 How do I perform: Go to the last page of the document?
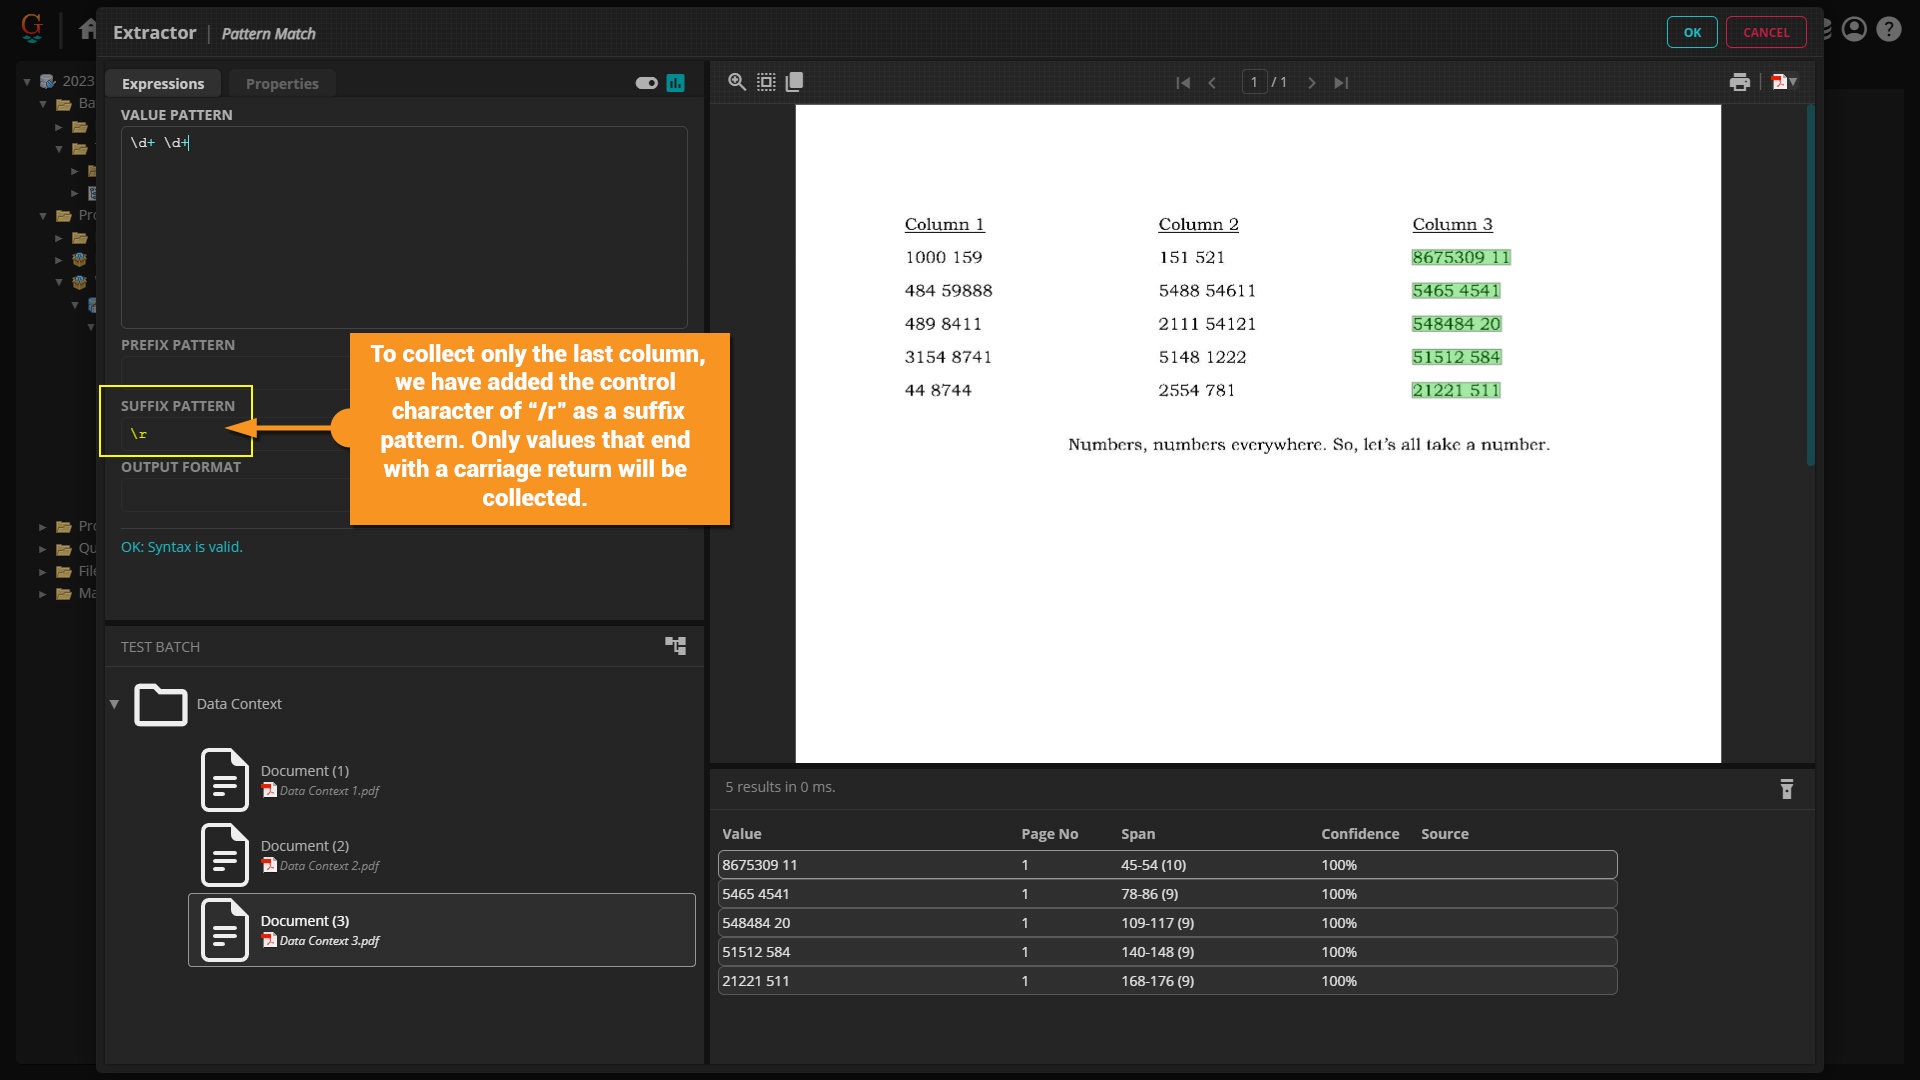[1341, 83]
